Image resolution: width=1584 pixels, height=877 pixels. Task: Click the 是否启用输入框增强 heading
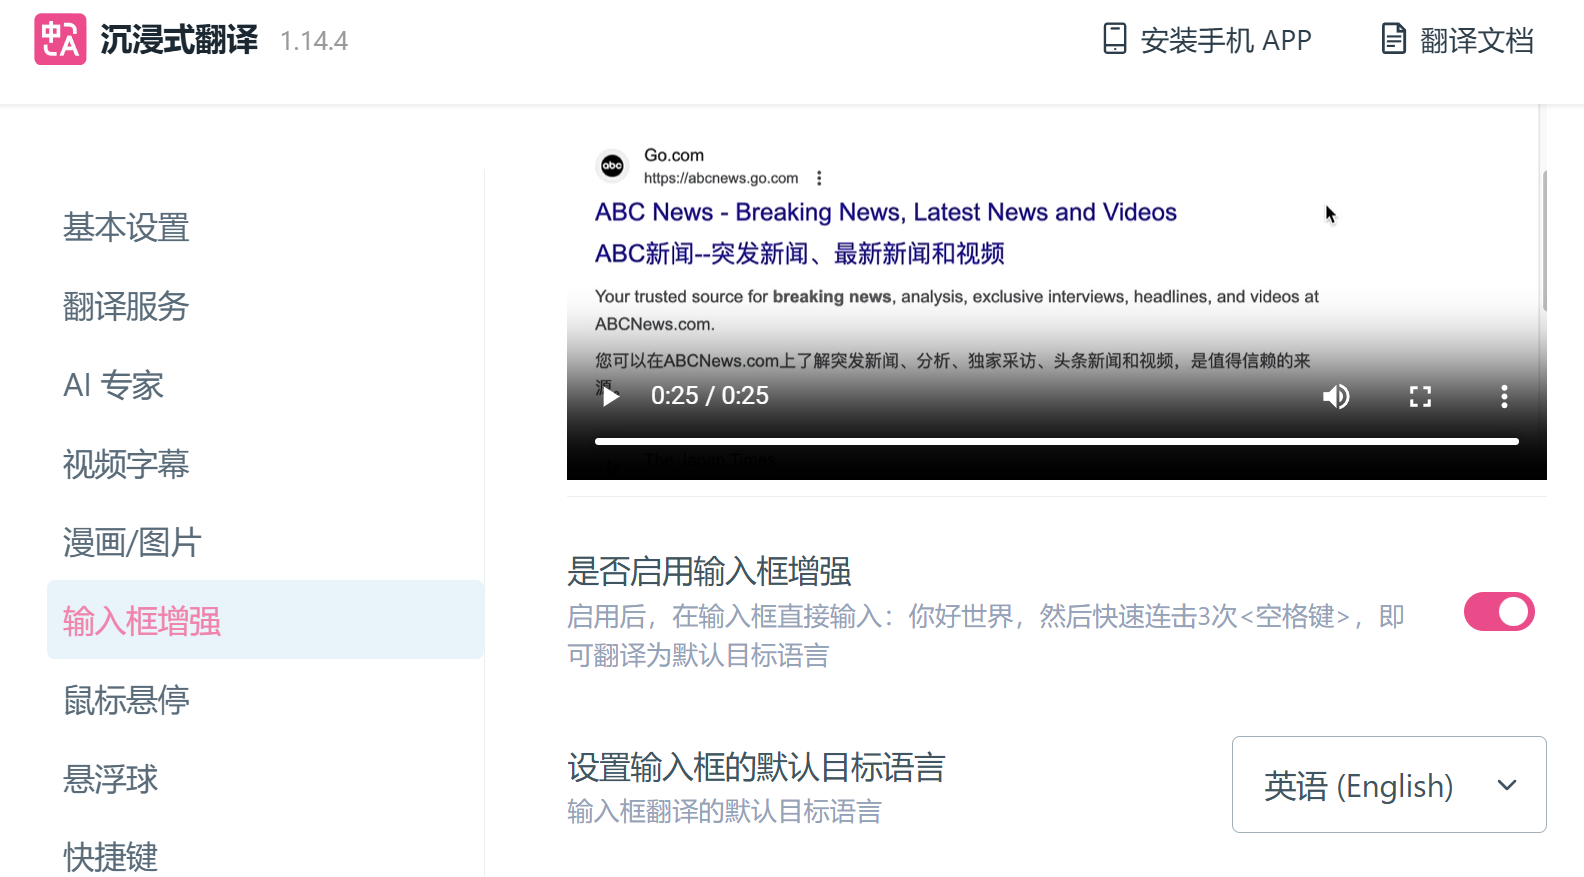coord(709,572)
